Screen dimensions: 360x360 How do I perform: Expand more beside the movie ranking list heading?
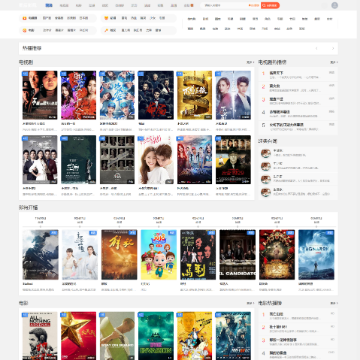pos(334,303)
